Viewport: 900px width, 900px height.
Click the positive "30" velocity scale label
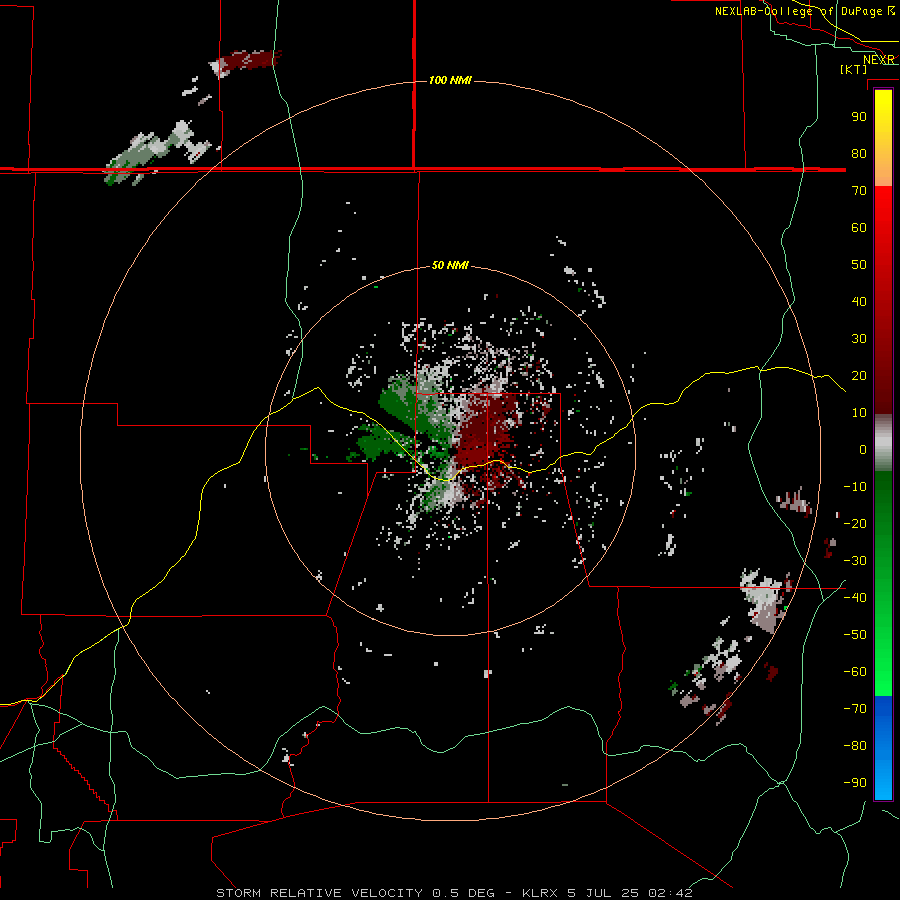tap(859, 339)
